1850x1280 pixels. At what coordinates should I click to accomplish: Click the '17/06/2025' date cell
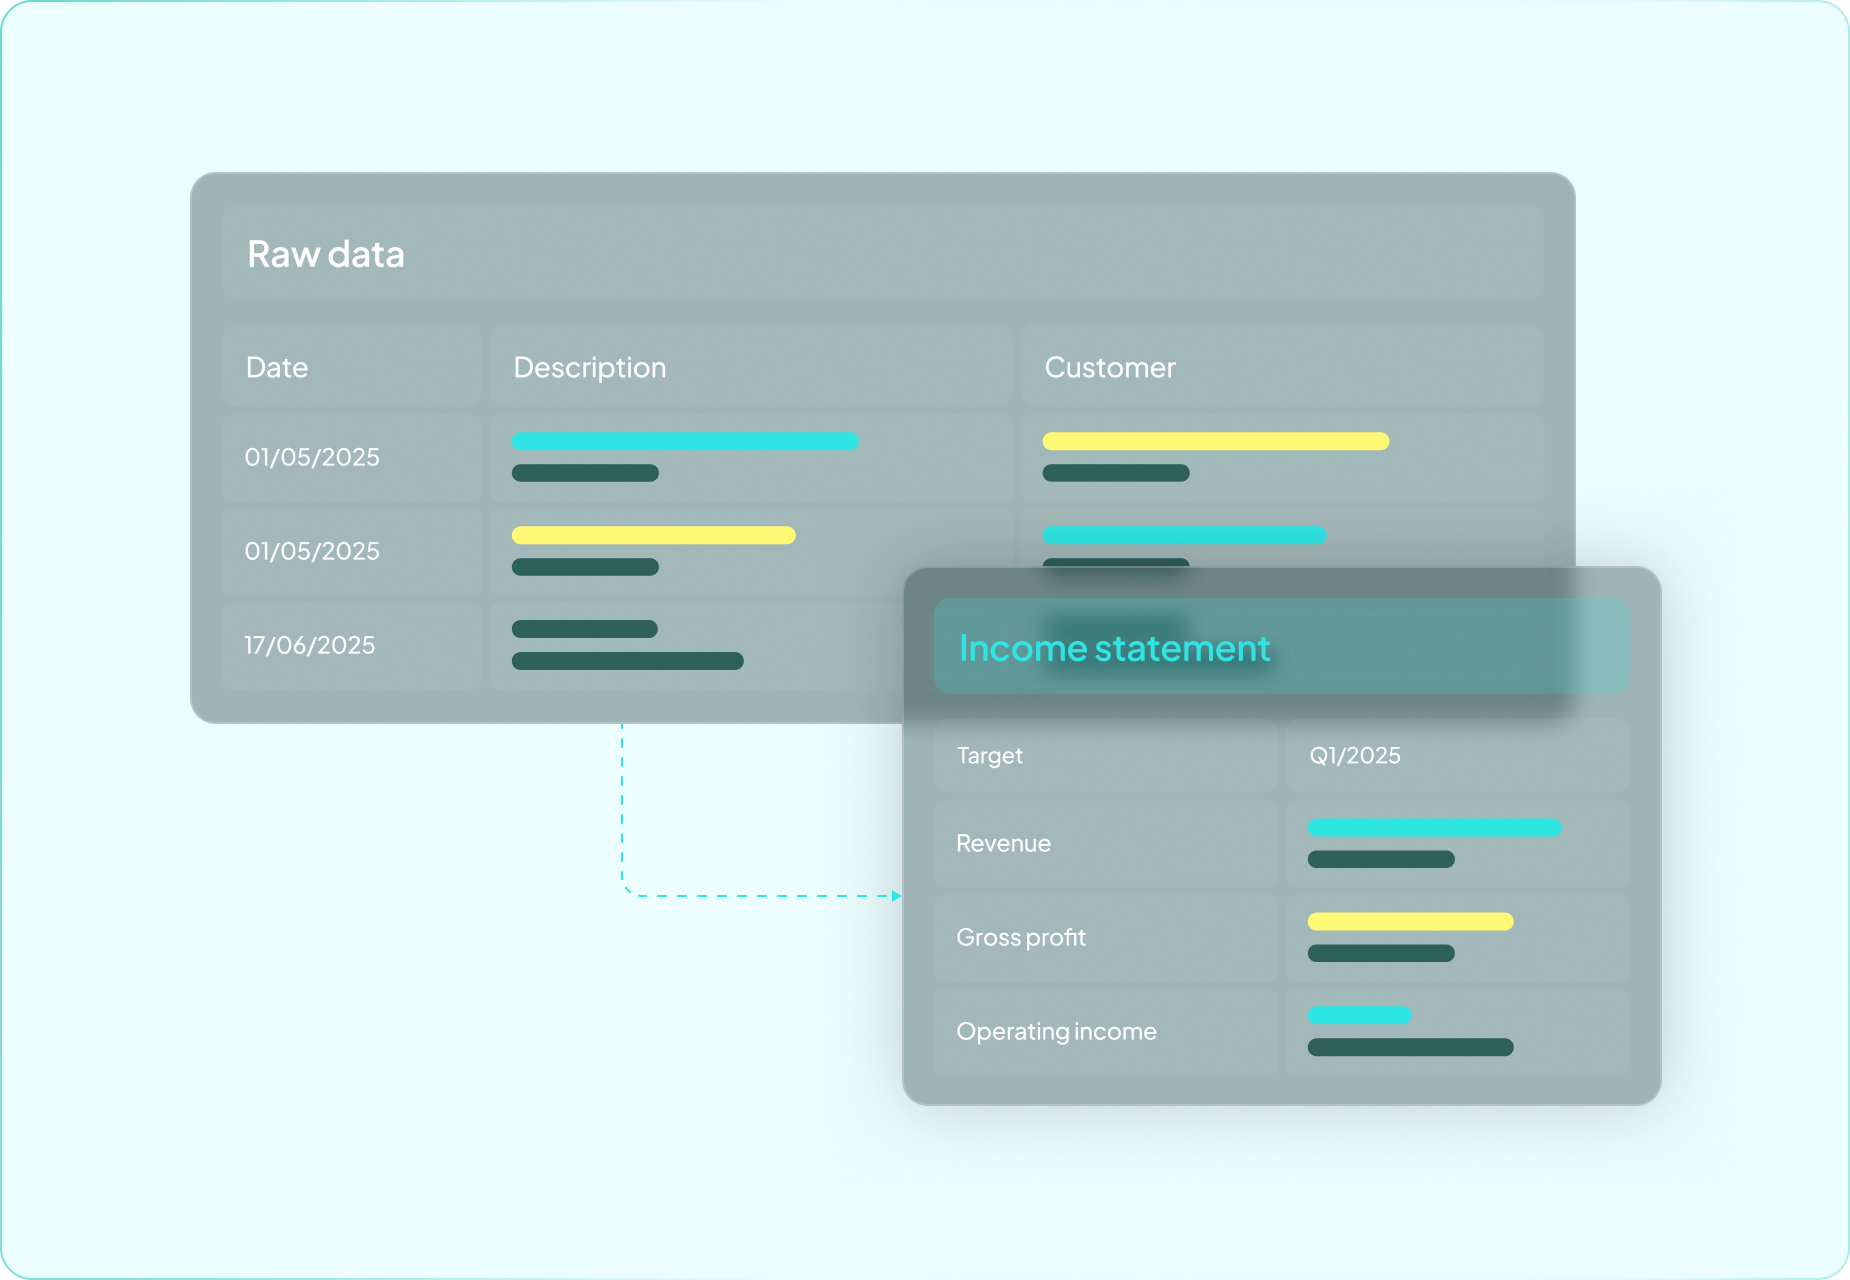click(x=352, y=645)
